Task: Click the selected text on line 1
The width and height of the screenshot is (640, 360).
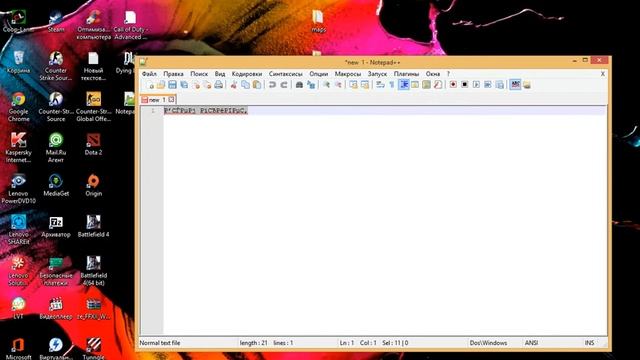Action: click(x=206, y=111)
